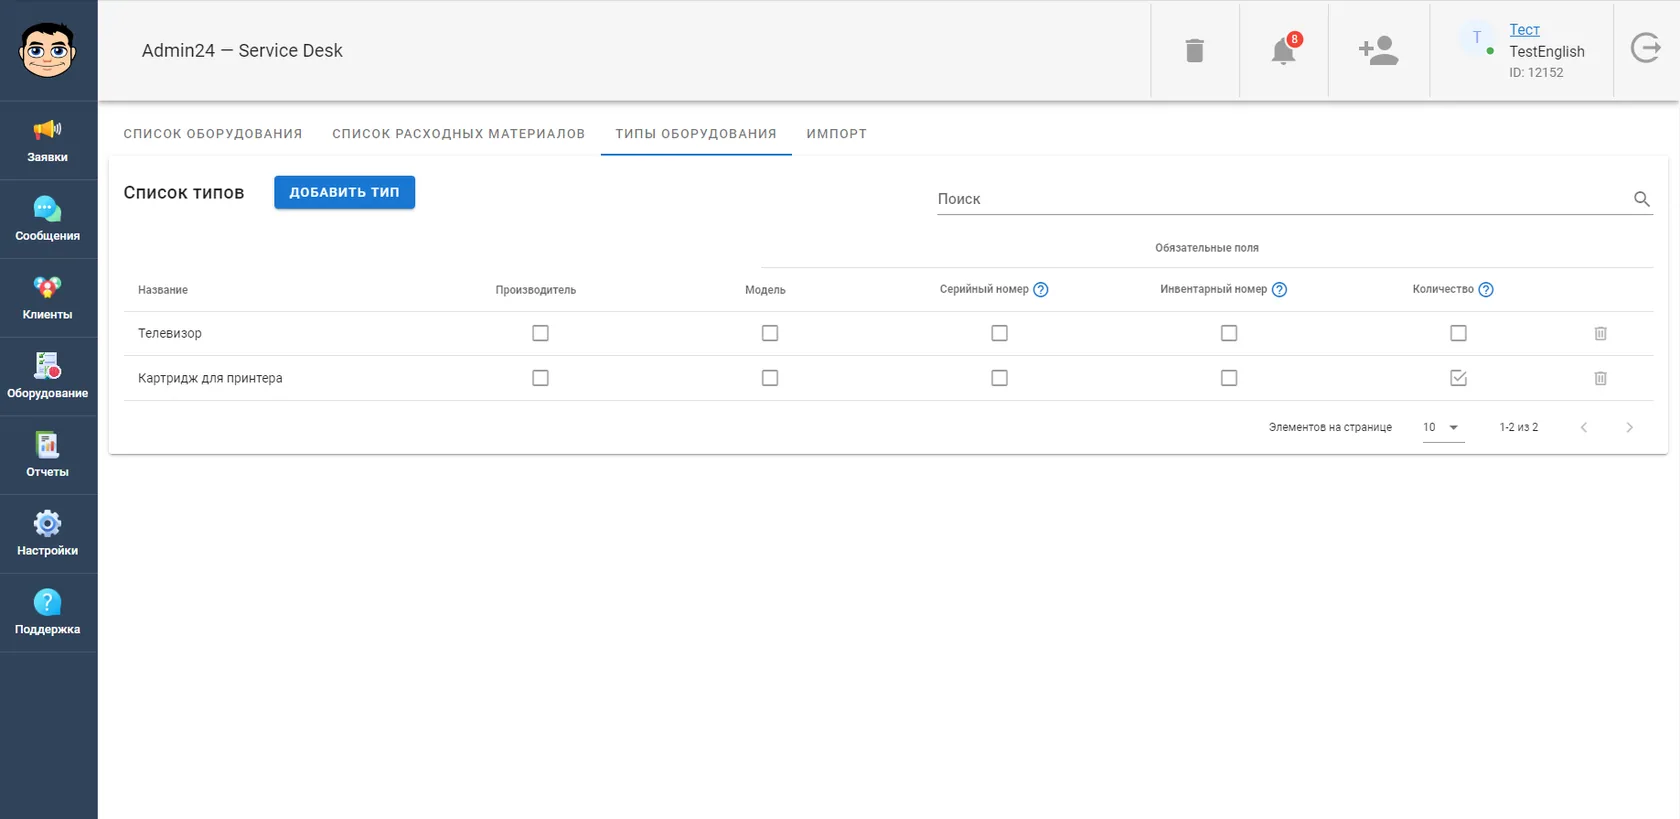Open the Оборудование sidebar section
1680x819 pixels.
point(48,377)
